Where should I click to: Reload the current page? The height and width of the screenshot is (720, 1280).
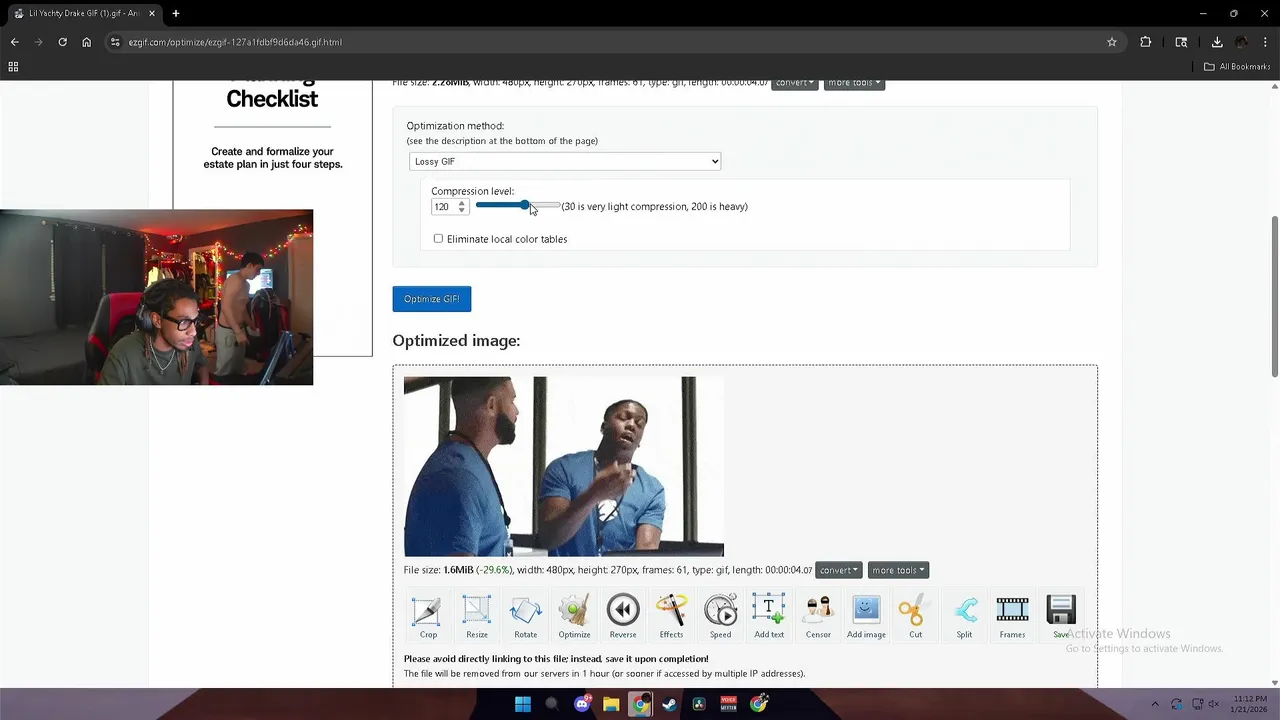(x=62, y=42)
